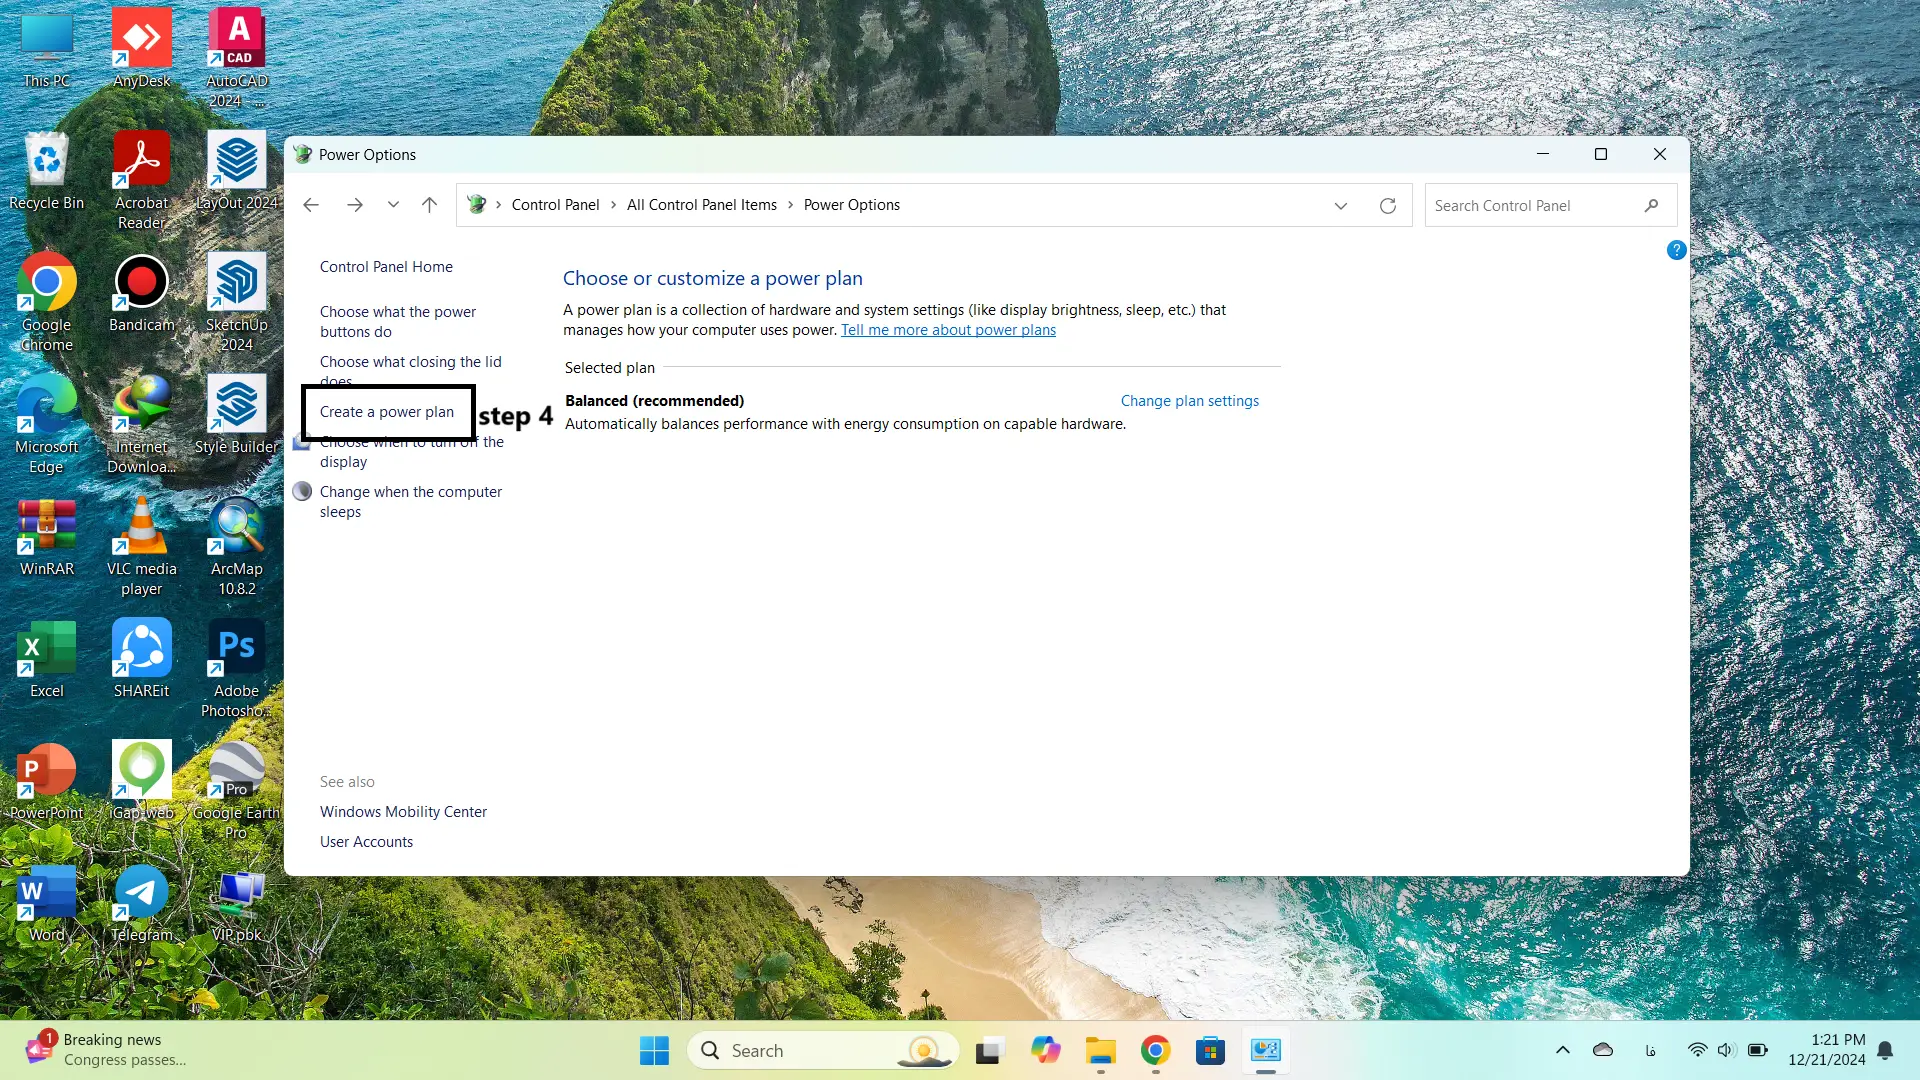Viewport: 1920px width, 1080px height.
Task: Refresh the Power Options address bar
Action: [1388, 206]
